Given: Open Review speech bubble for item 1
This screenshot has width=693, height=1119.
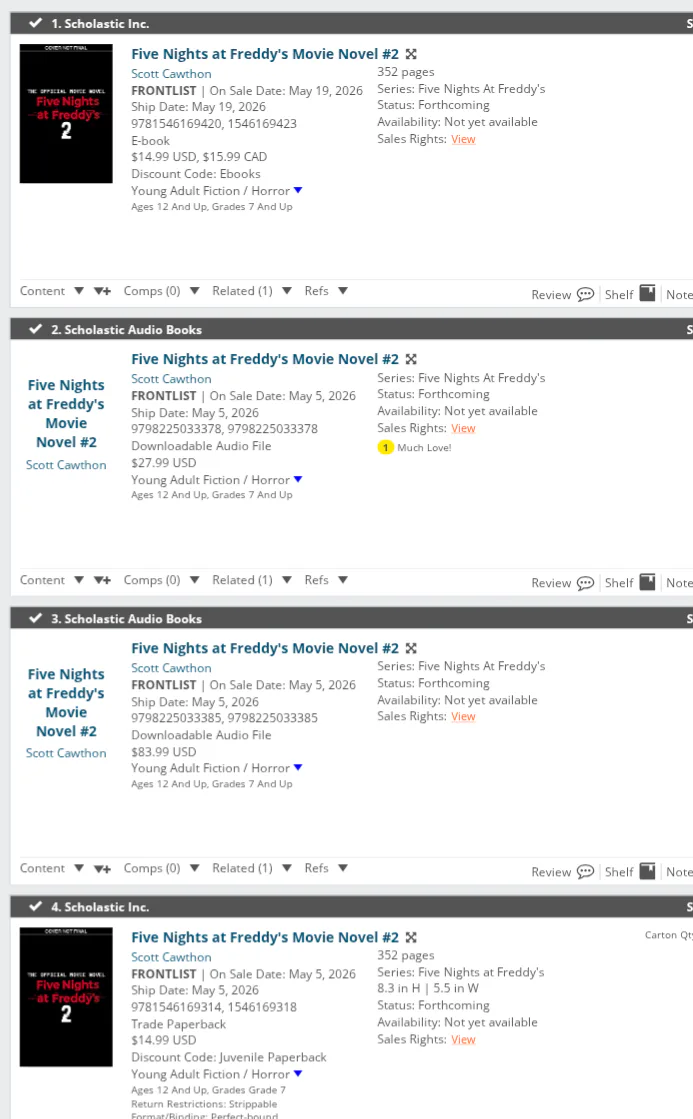Looking at the screenshot, I should point(585,295).
